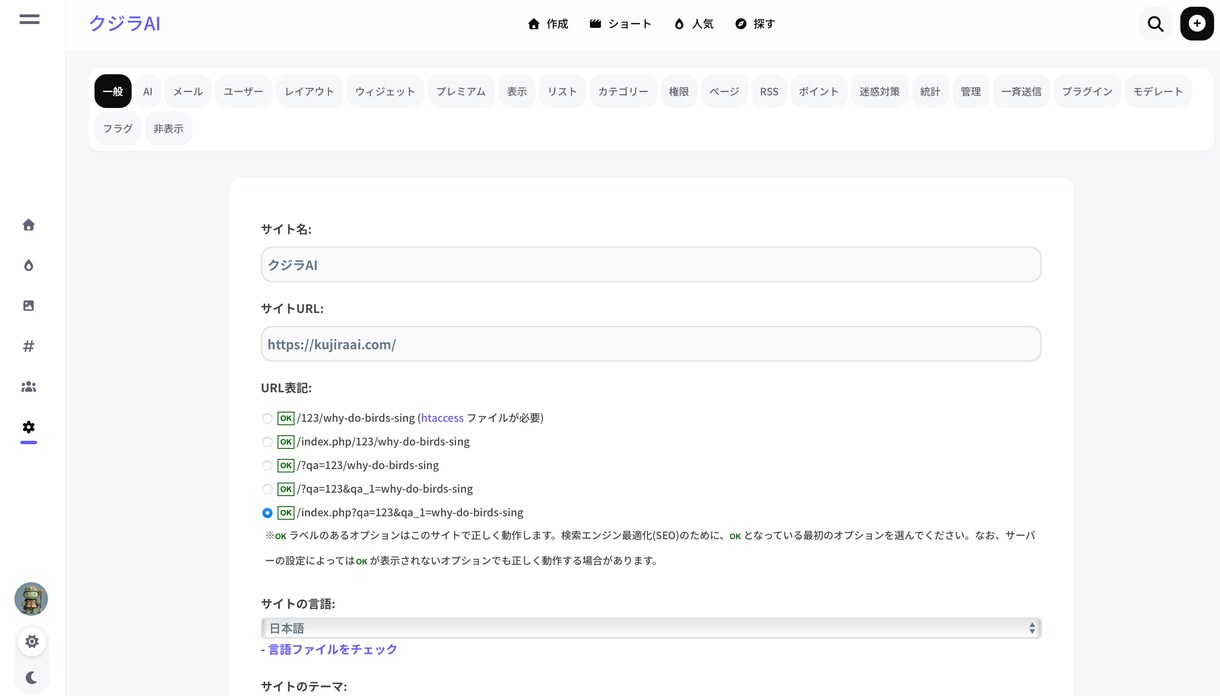Viewport: 1220px width, 696px height.
Task: Open the sidebar image gallery icon
Action: (x=29, y=306)
